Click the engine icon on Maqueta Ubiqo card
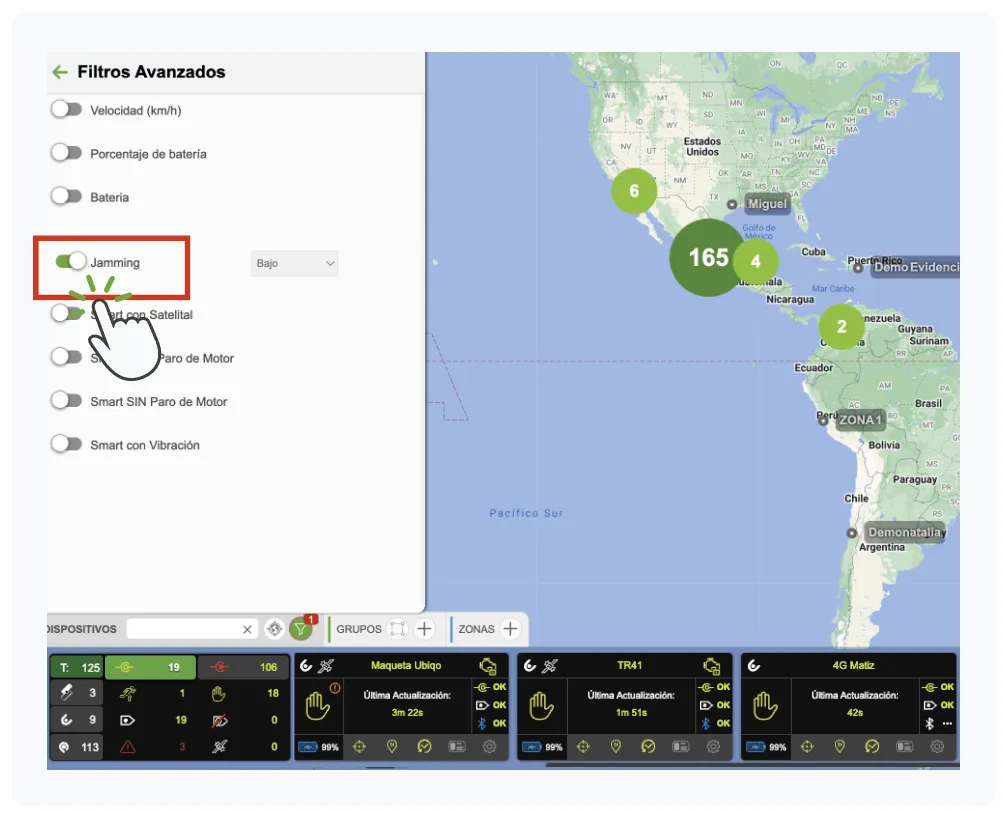Viewport: 1005px width, 813px height. click(488, 666)
